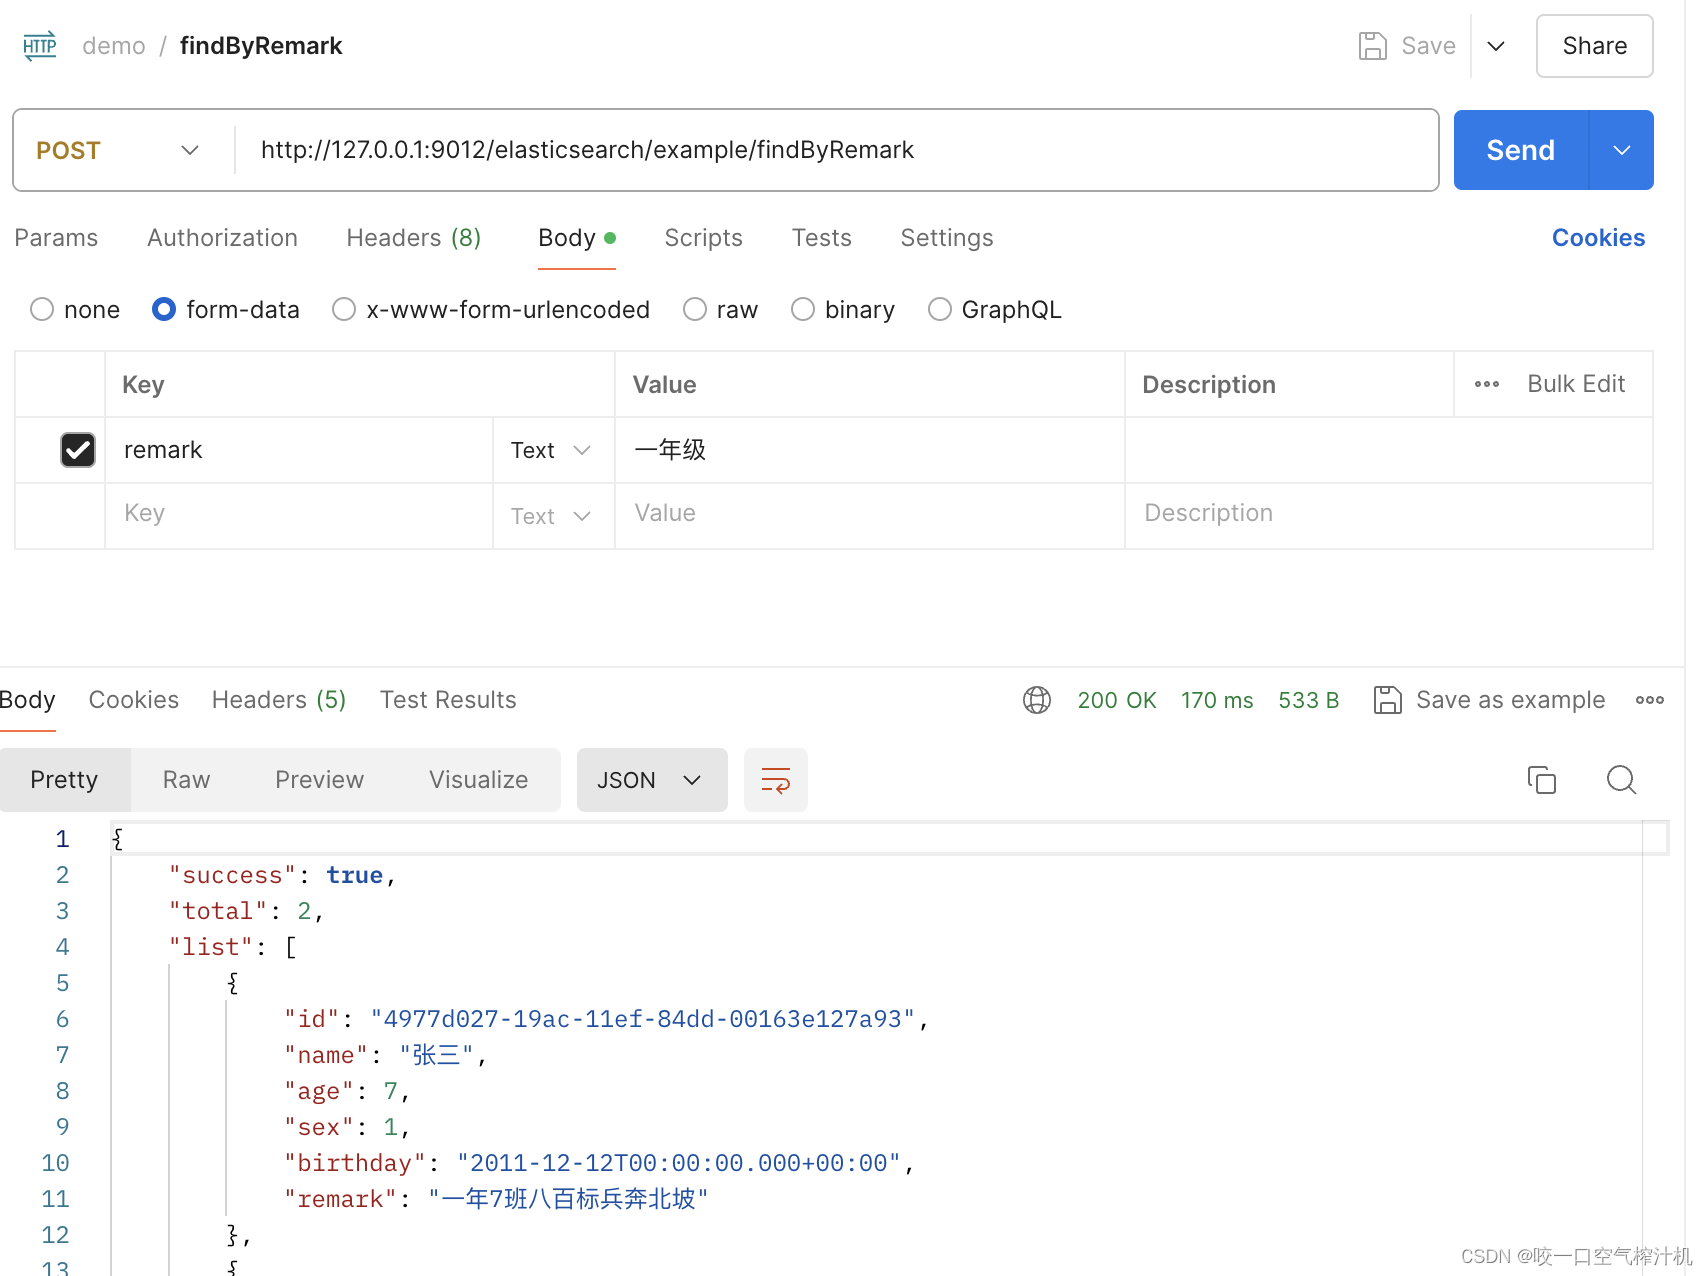The width and height of the screenshot is (1708, 1276).
Task: Click the Send button
Action: [1519, 150]
